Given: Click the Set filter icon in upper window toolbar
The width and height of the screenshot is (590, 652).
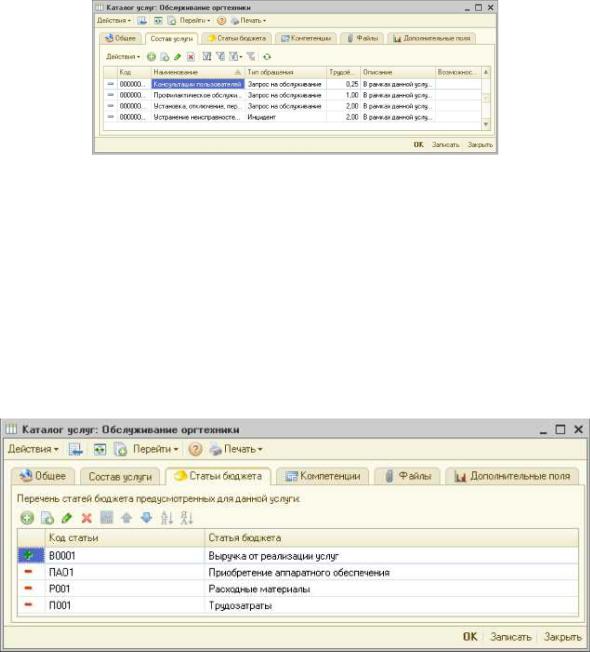Looking at the screenshot, I should (x=207, y=56).
